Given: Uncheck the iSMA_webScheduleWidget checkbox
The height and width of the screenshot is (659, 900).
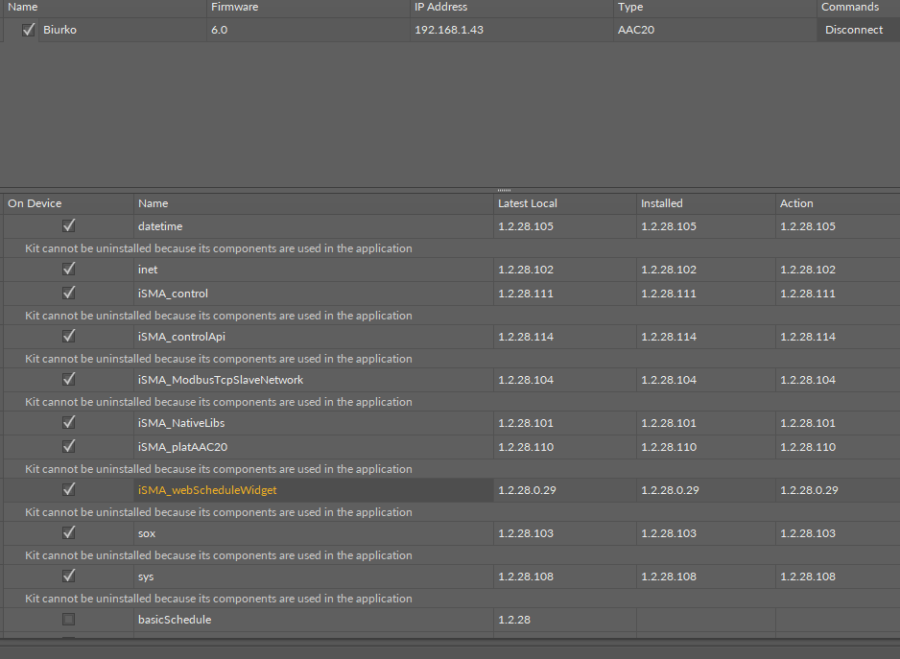Looking at the screenshot, I should click(x=69, y=489).
